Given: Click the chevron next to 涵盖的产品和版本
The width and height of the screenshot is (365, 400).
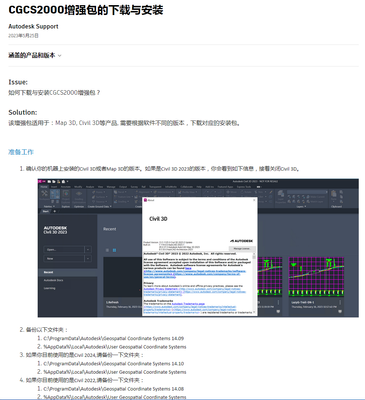Looking at the screenshot, I should click(60, 56).
